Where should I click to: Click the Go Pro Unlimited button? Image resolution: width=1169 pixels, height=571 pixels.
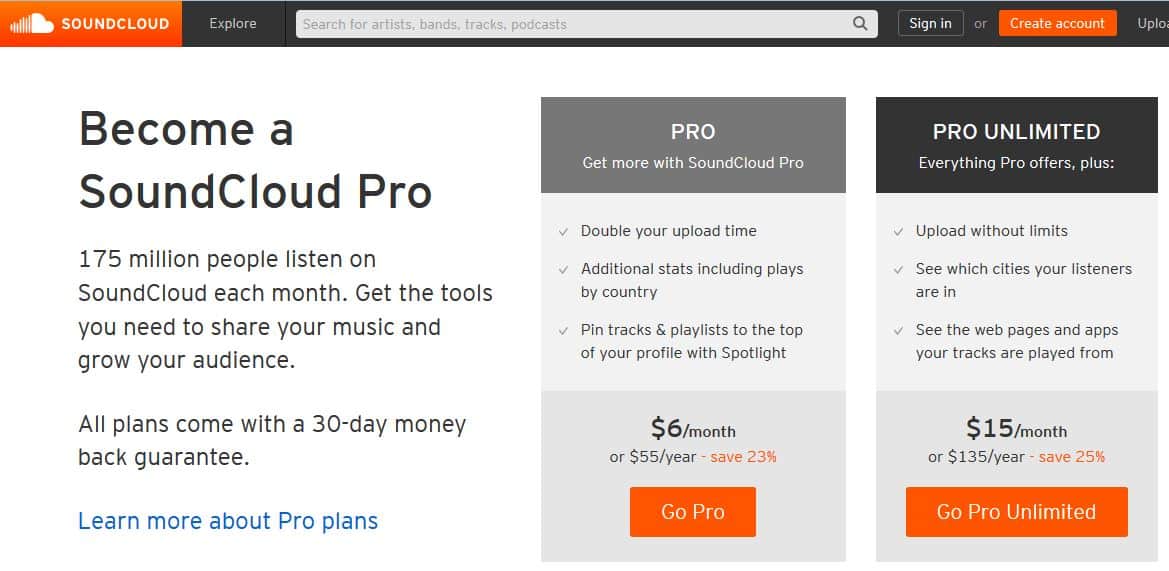[1016, 512]
